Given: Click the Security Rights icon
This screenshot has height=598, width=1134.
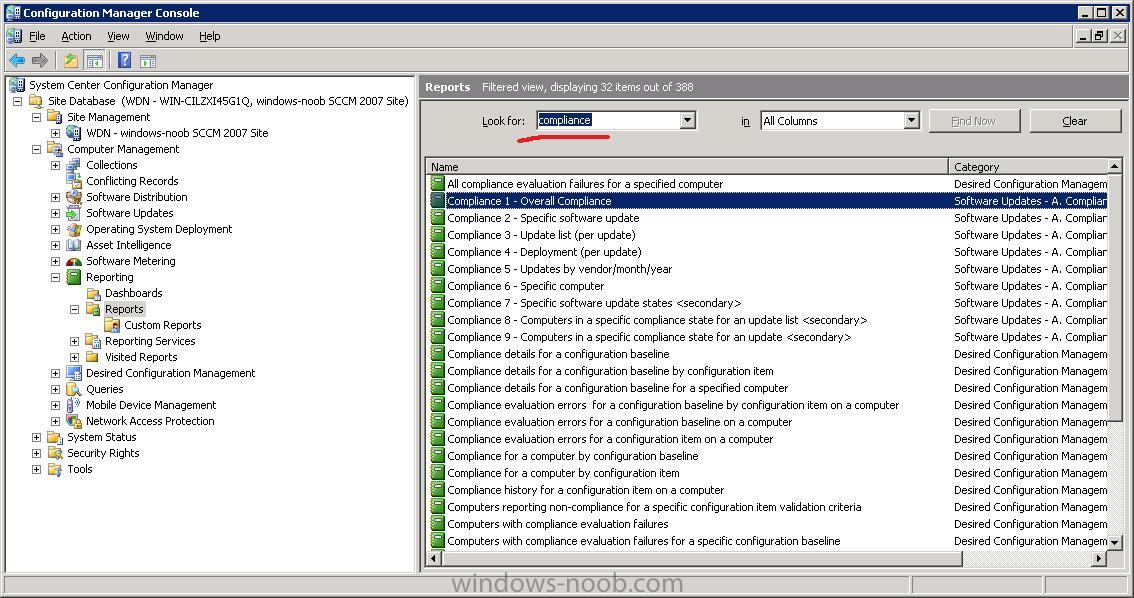Looking at the screenshot, I should tap(55, 453).
